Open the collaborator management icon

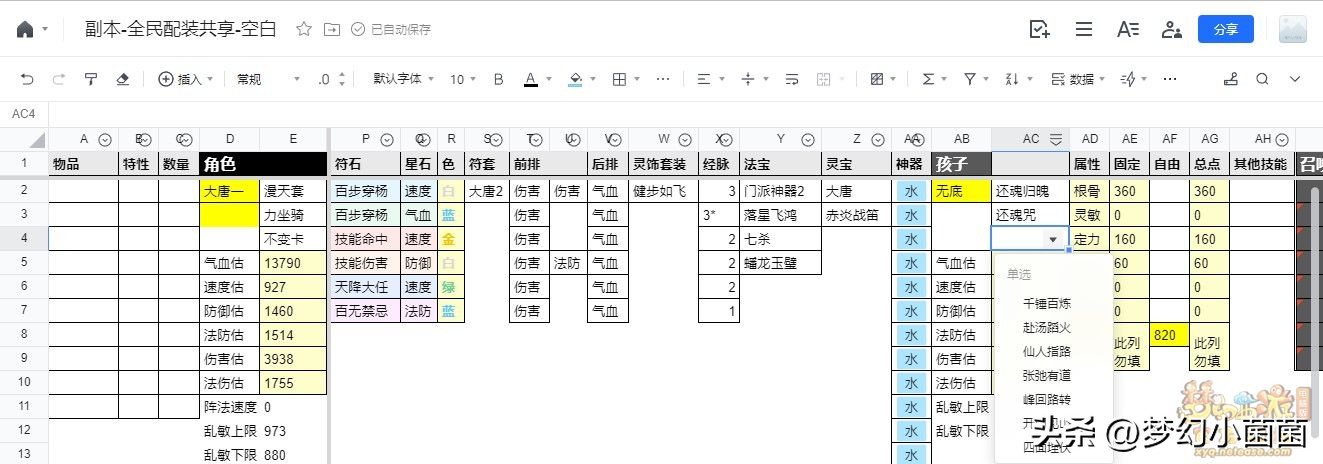[1171, 29]
